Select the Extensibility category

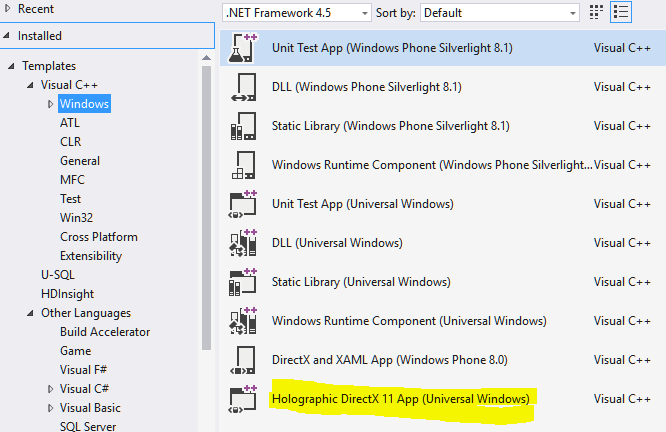[x=91, y=256]
